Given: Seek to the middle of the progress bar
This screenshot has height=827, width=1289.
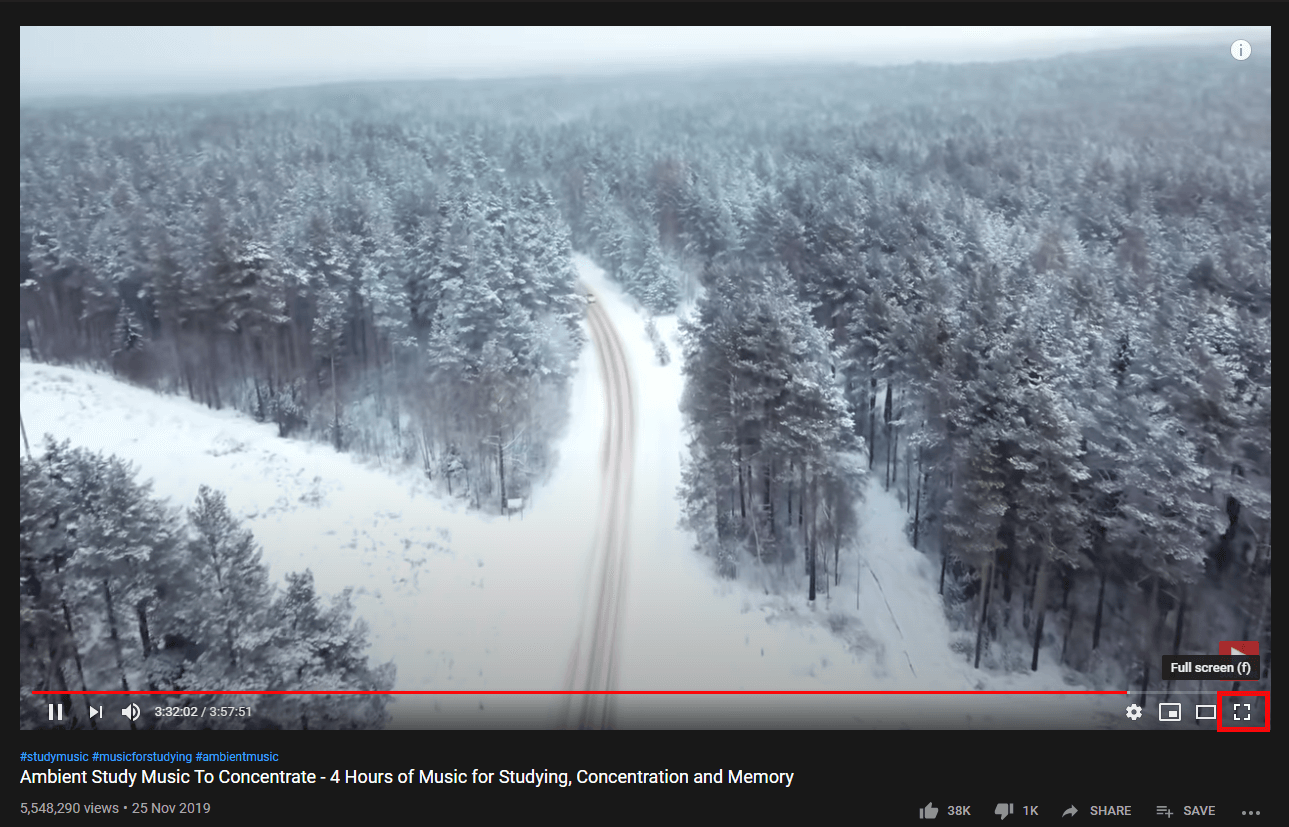Looking at the screenshot, I should click(645, 691).
